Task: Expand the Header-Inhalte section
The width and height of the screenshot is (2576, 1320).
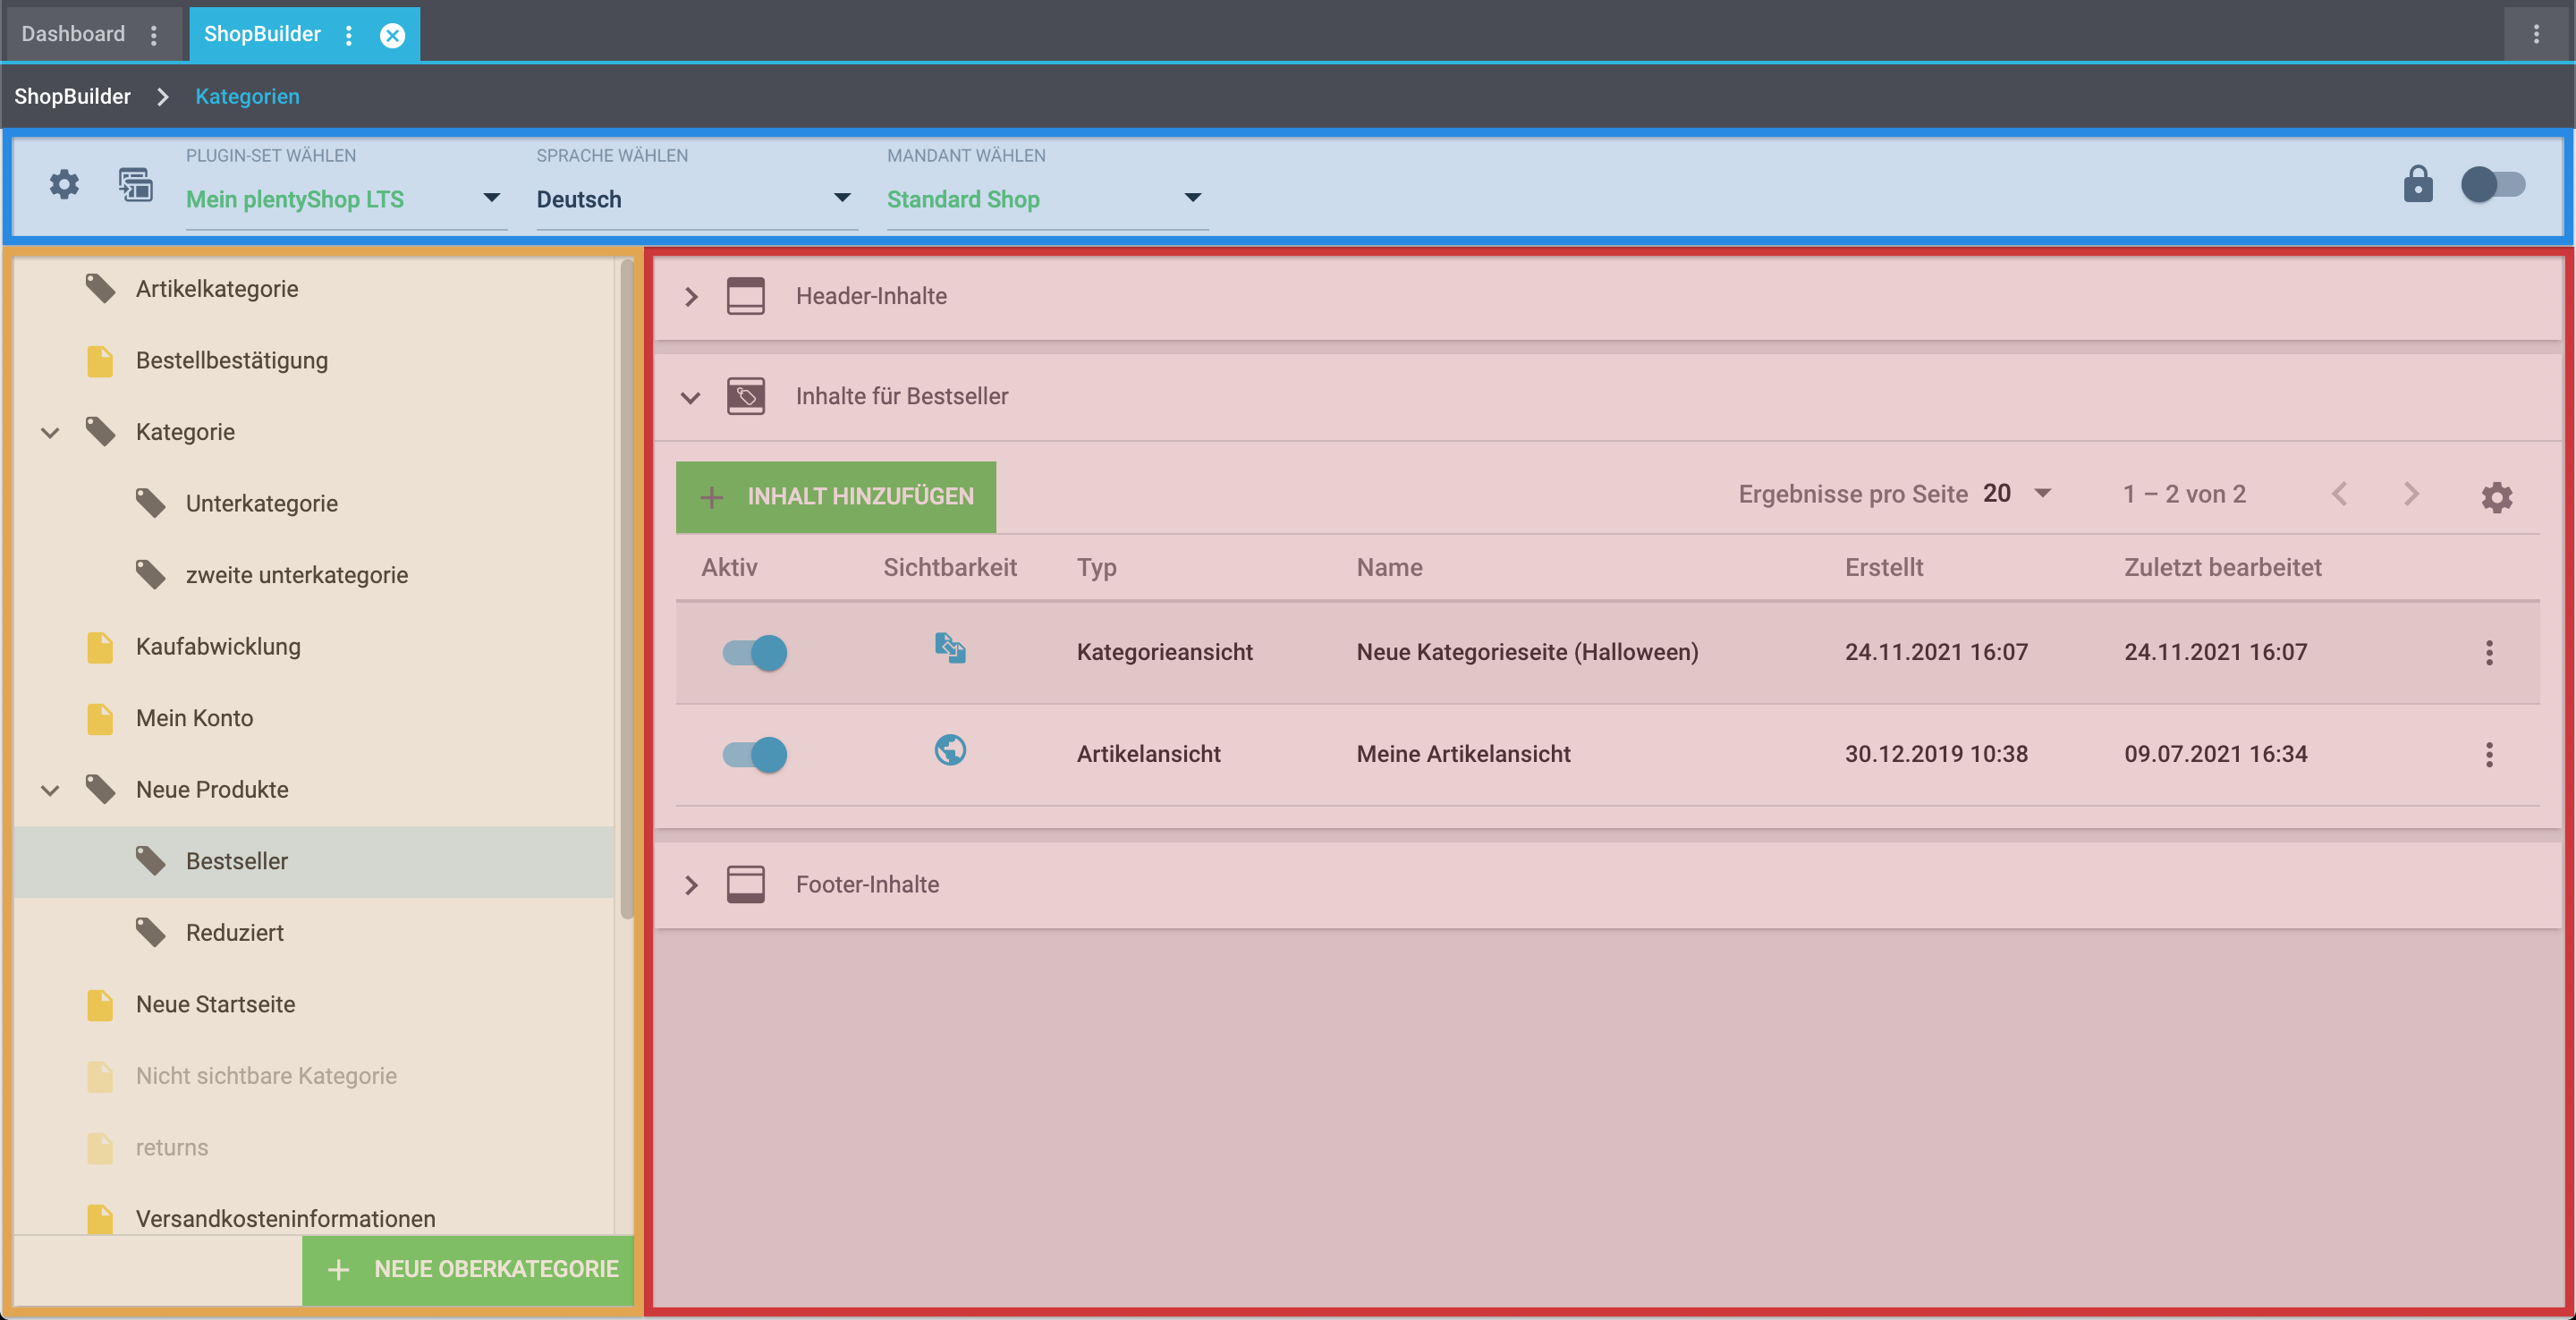Action: [x=691, y=297]
